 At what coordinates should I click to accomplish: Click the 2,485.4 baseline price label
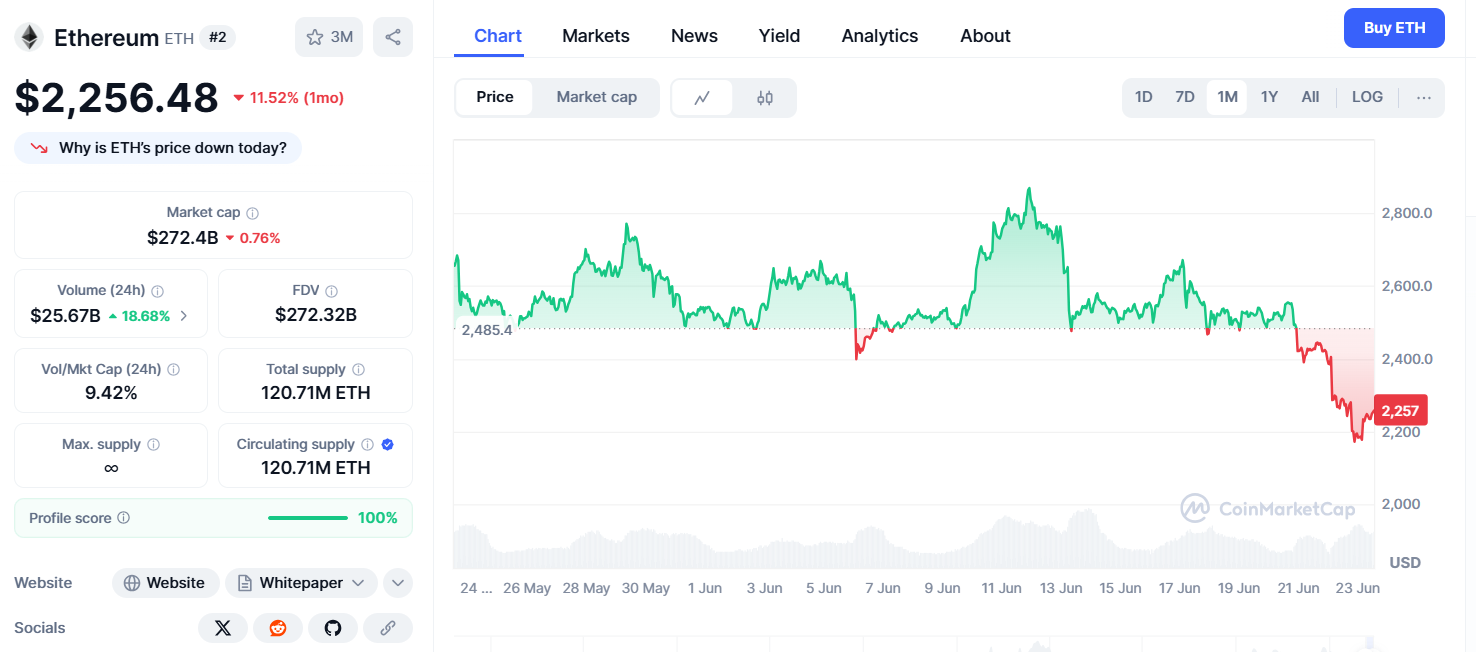(x=486, y=329)
